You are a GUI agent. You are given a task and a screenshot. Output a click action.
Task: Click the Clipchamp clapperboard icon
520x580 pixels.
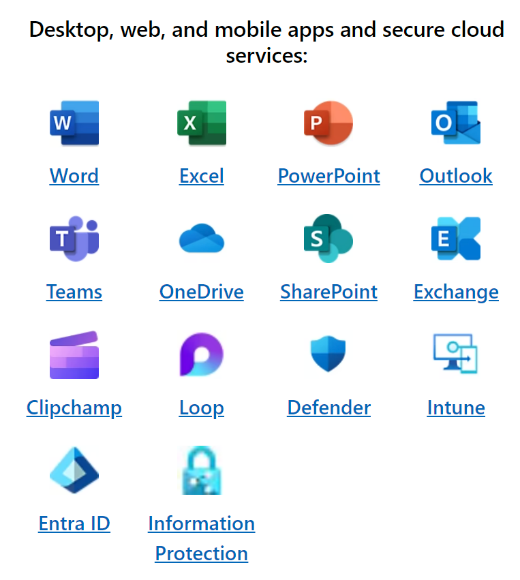pos(74,355)
